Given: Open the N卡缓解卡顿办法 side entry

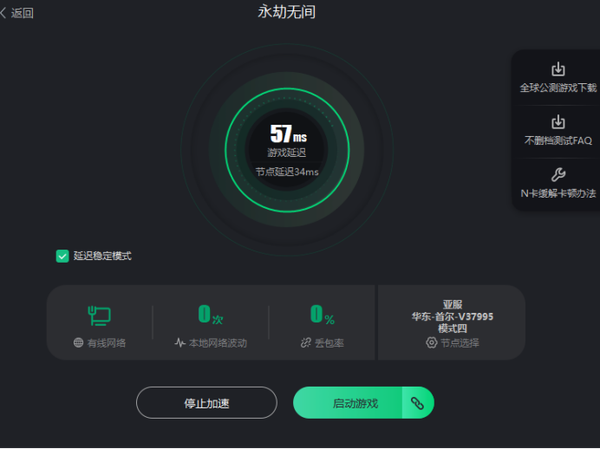Looking at the screenshot, I should pos(558,184).
